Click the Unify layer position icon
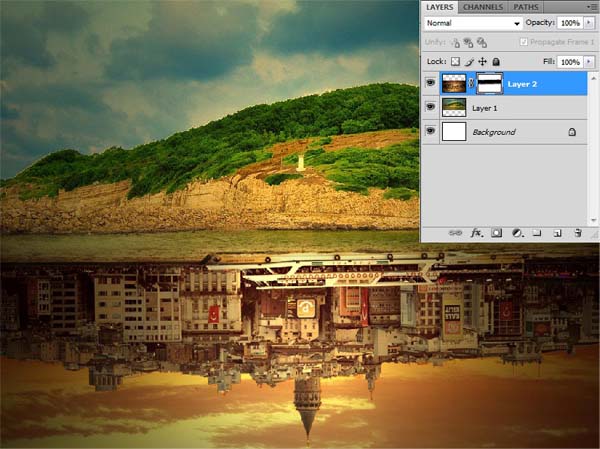The width and height of the screenshot is (600, 449). [455, 42]
